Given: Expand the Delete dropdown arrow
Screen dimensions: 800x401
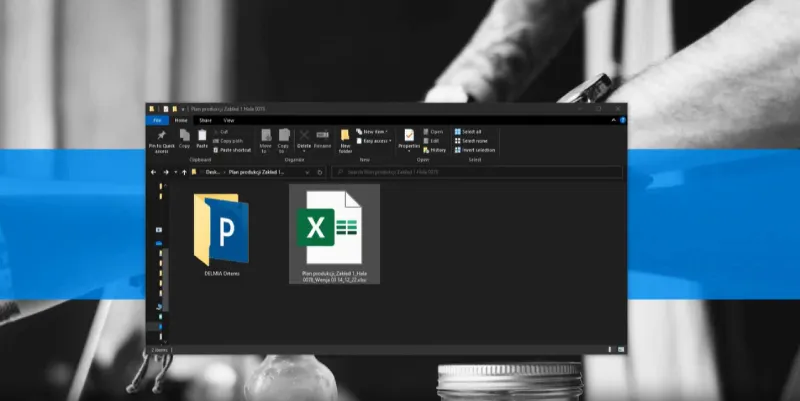Looking at the screenshot, I should [304, 151].
